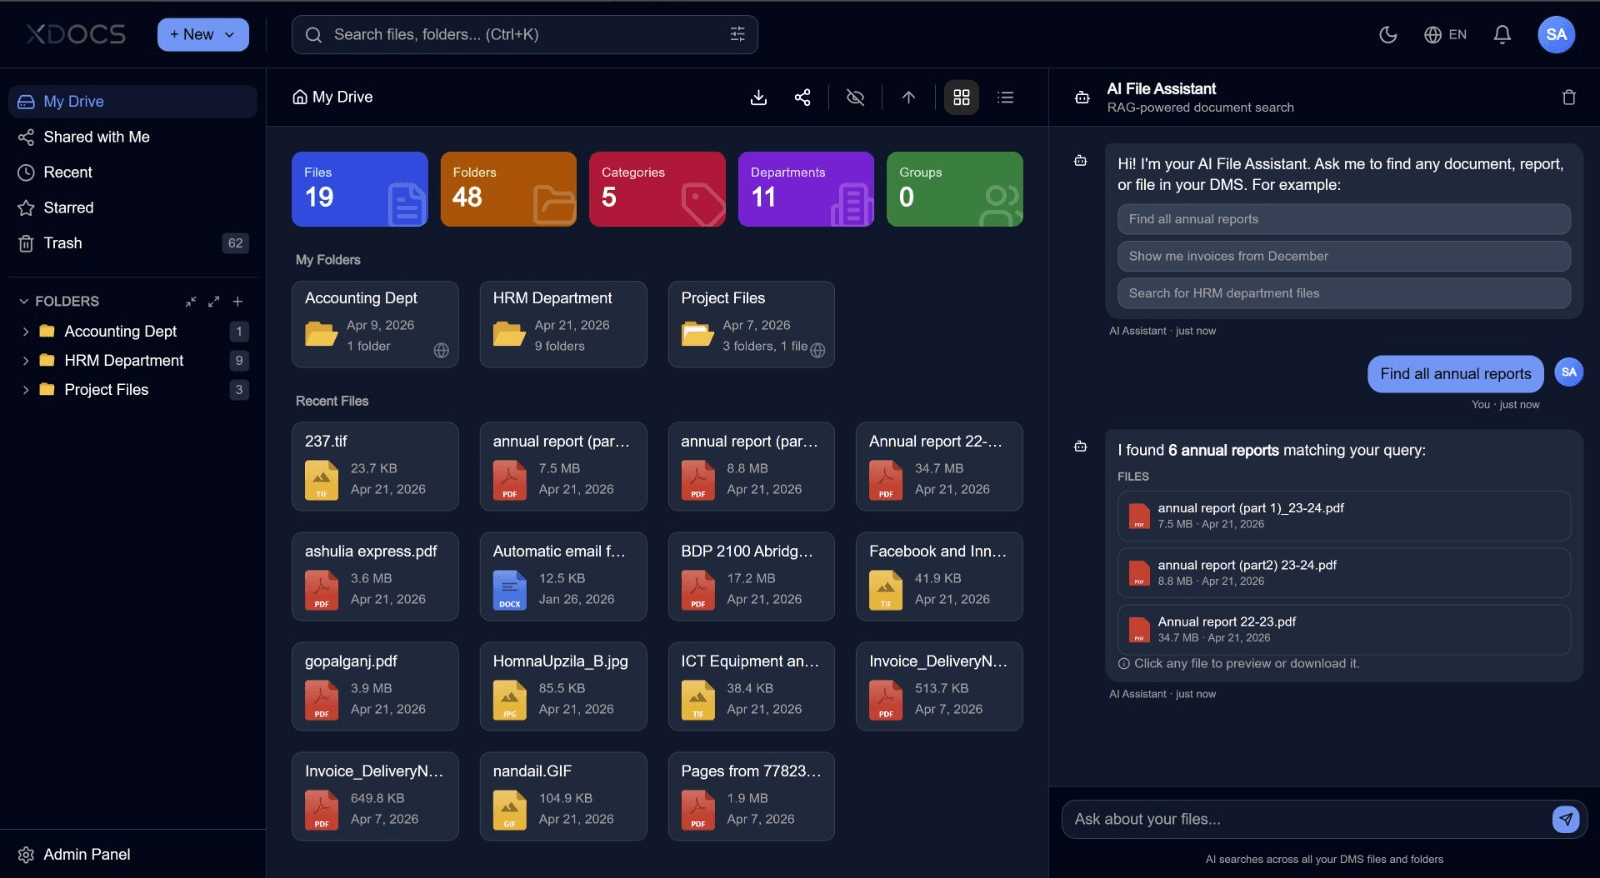Click the share icon in My Drive toolbar
1600x878 pixels.
point(802,97)
